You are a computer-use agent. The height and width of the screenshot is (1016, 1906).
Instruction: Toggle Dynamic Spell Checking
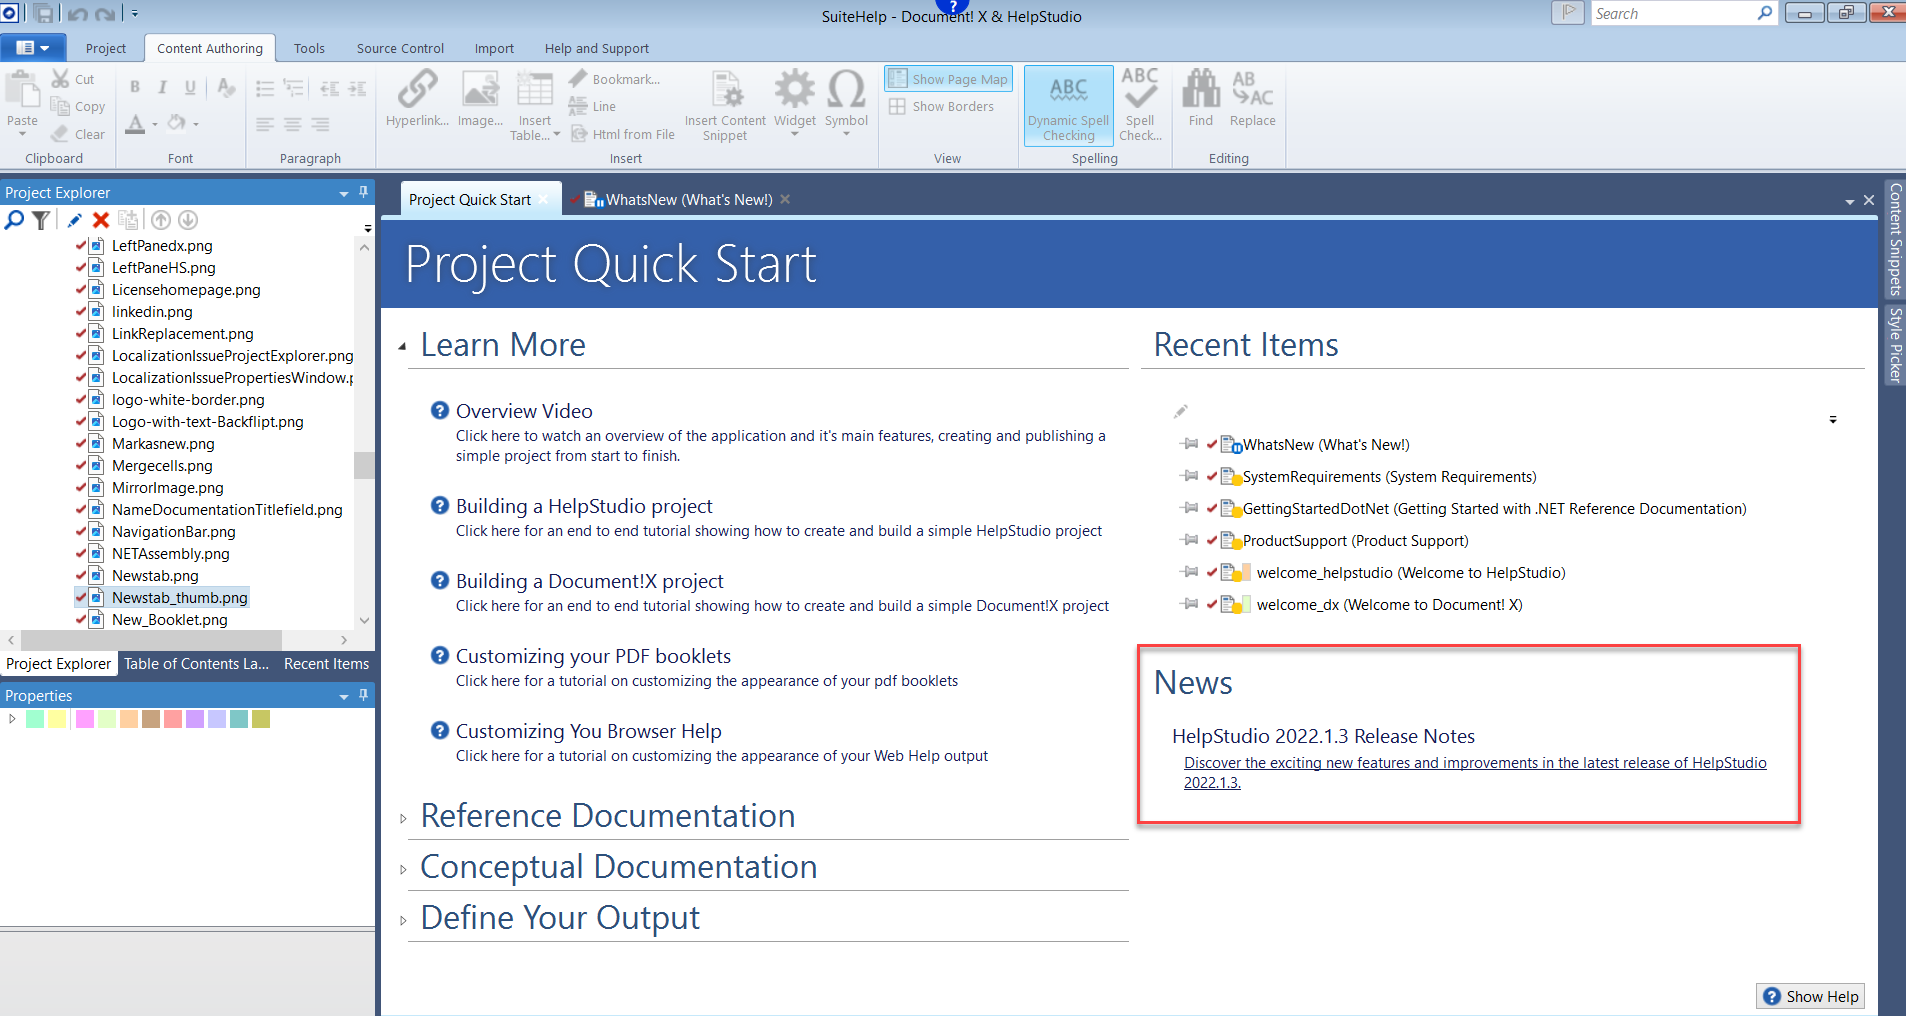1068,105
